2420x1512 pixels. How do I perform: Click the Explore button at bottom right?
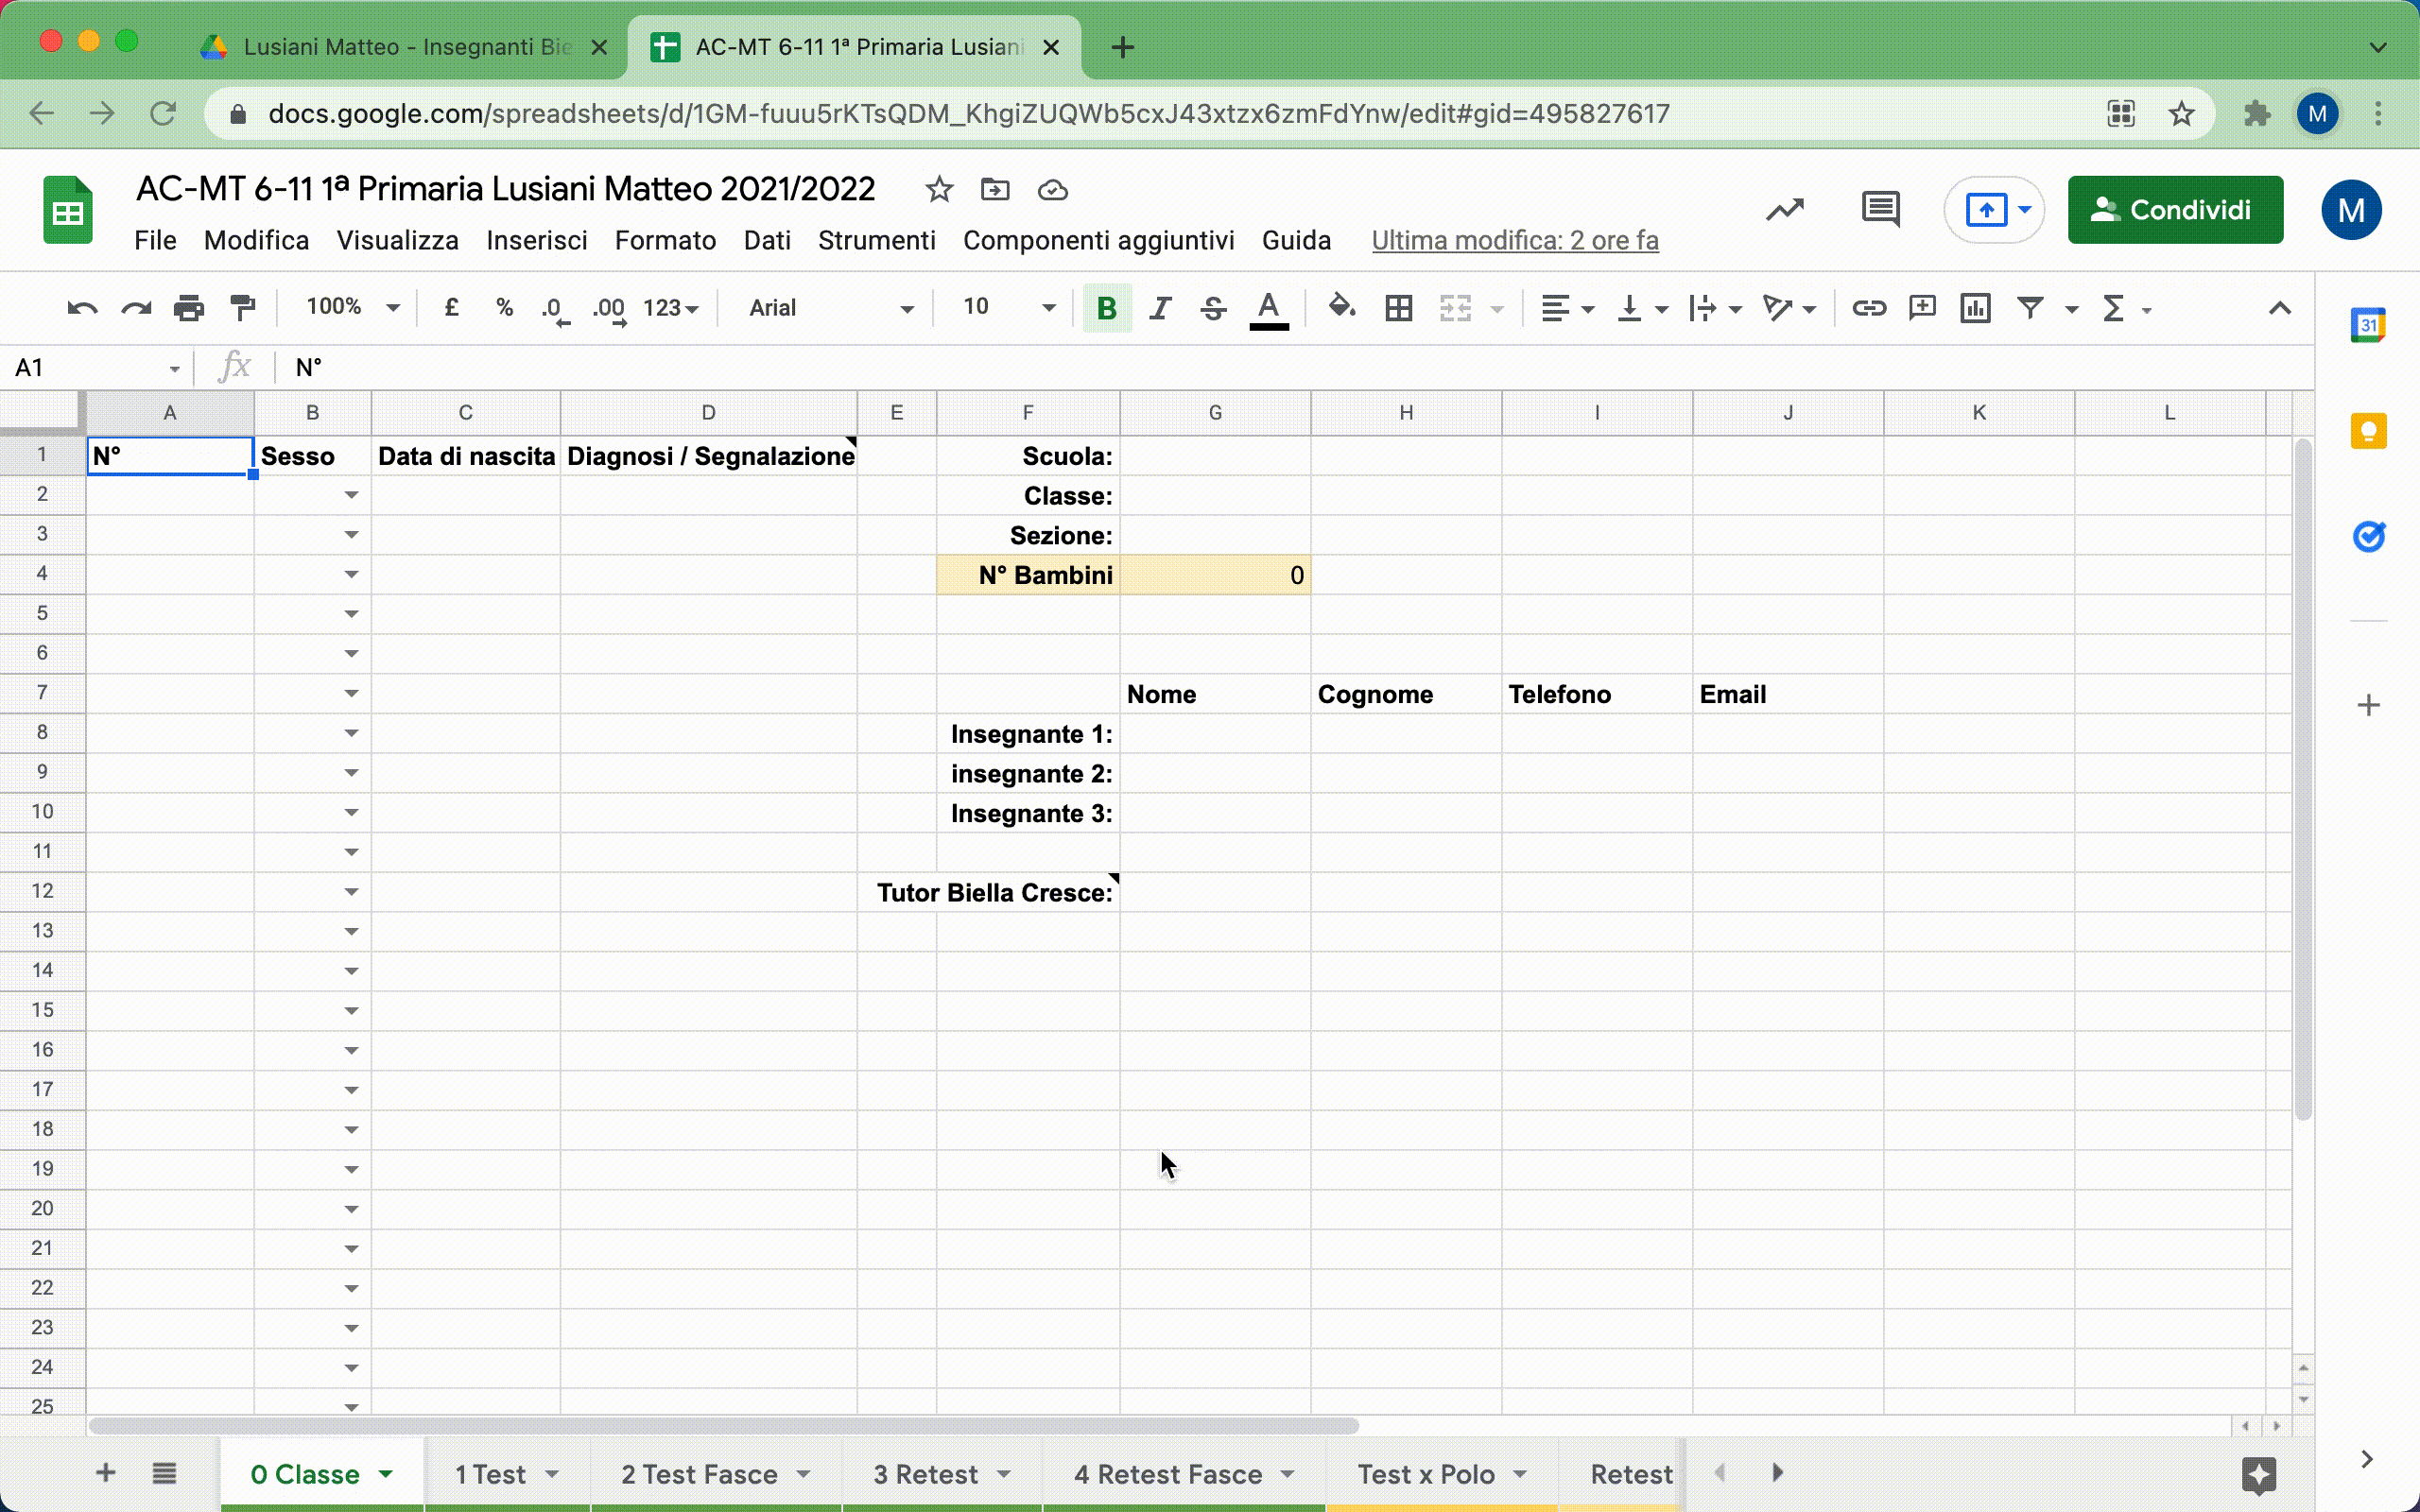[x=2258, y=1474]
